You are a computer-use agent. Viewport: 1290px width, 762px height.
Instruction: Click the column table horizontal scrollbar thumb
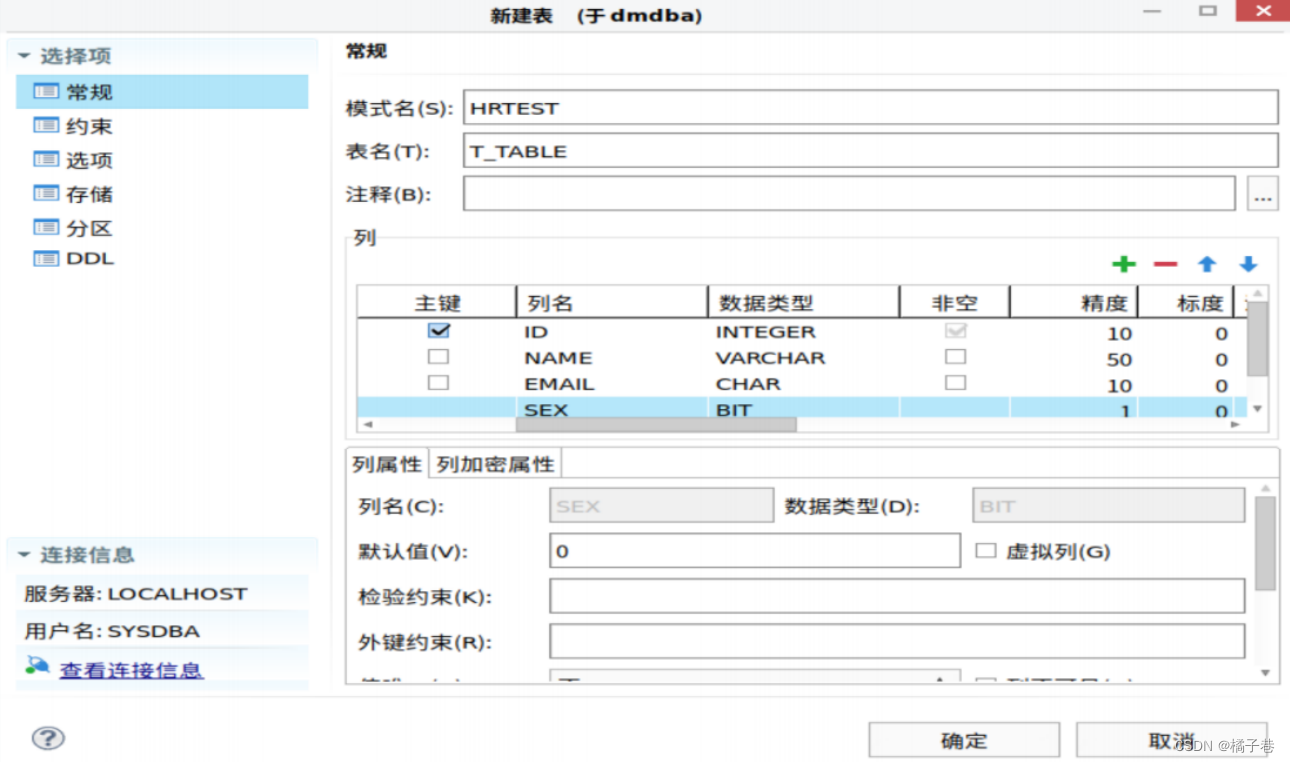[656, 424]
